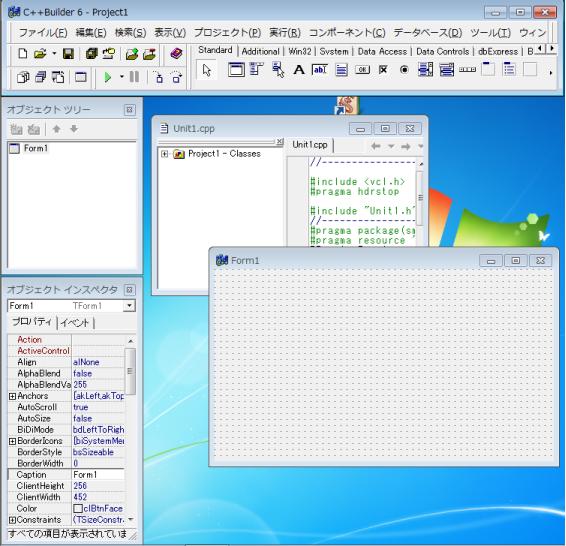
Task: Select the Panel component icon
Action: 530,69
